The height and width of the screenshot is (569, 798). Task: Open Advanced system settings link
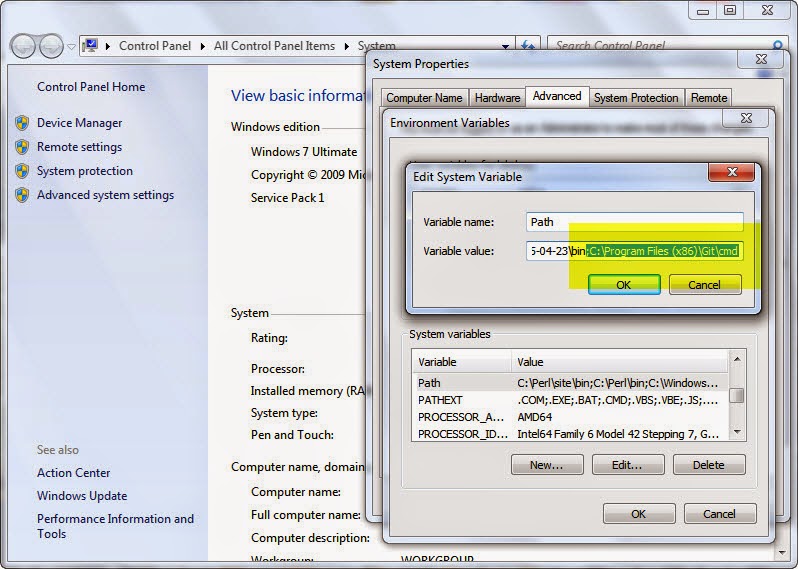105,195
